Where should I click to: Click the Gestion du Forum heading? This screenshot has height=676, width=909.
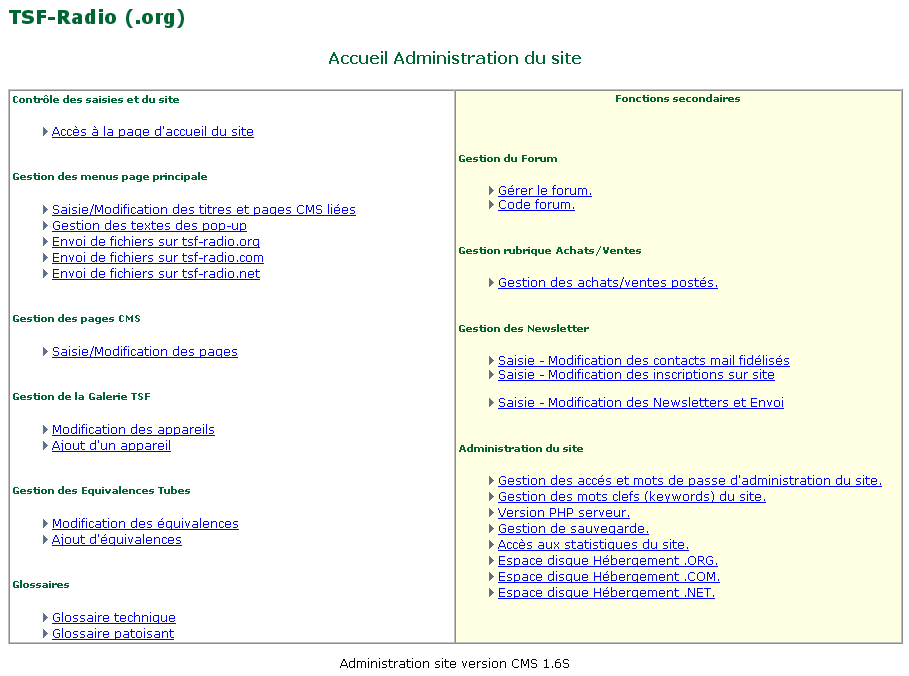pyautogui.click(x=508, y=159)
